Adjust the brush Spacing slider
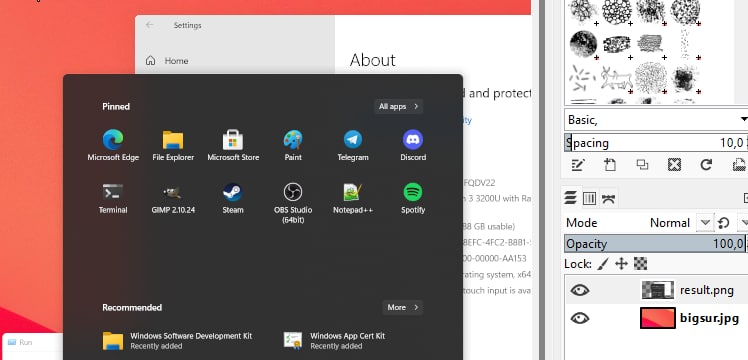Viewport: 748px width, 360px height. tap(656, 143)
